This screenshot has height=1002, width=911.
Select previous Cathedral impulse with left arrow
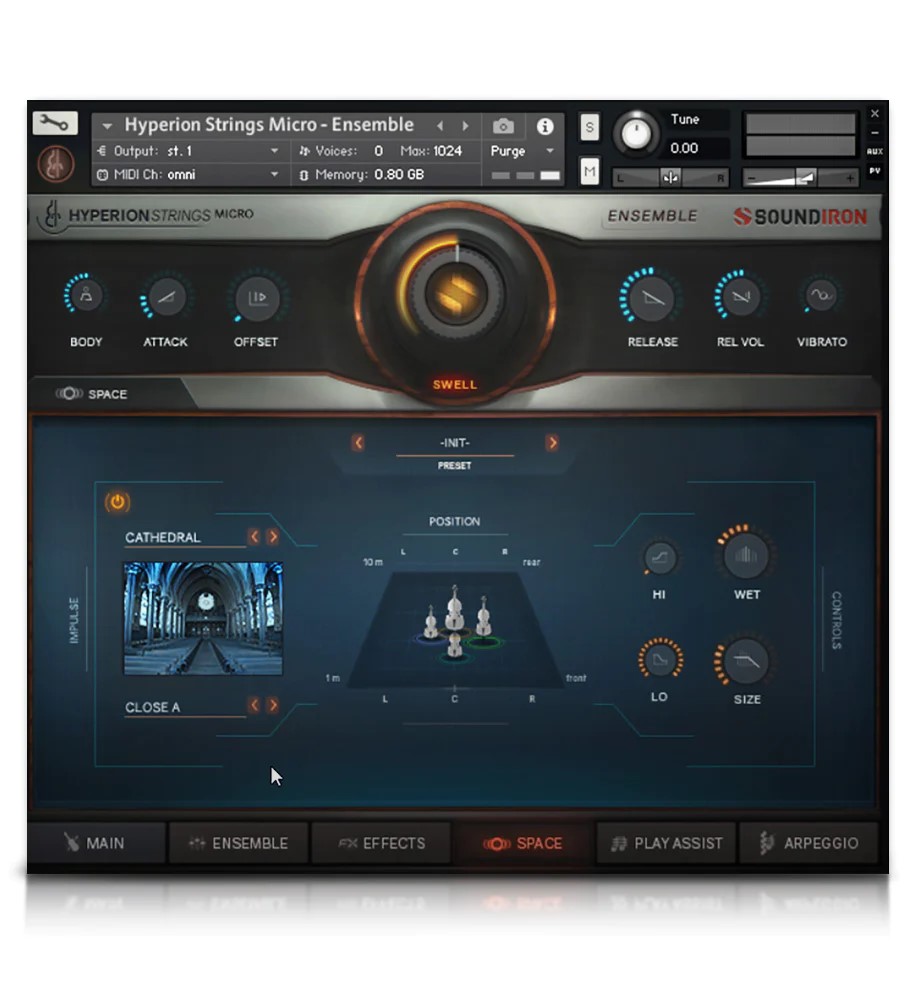pos(254,536)
